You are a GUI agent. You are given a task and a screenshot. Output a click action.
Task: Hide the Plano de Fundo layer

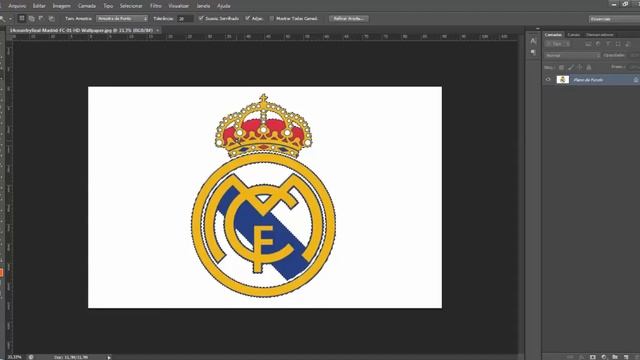pyautogui.click(x=548, y=80)
